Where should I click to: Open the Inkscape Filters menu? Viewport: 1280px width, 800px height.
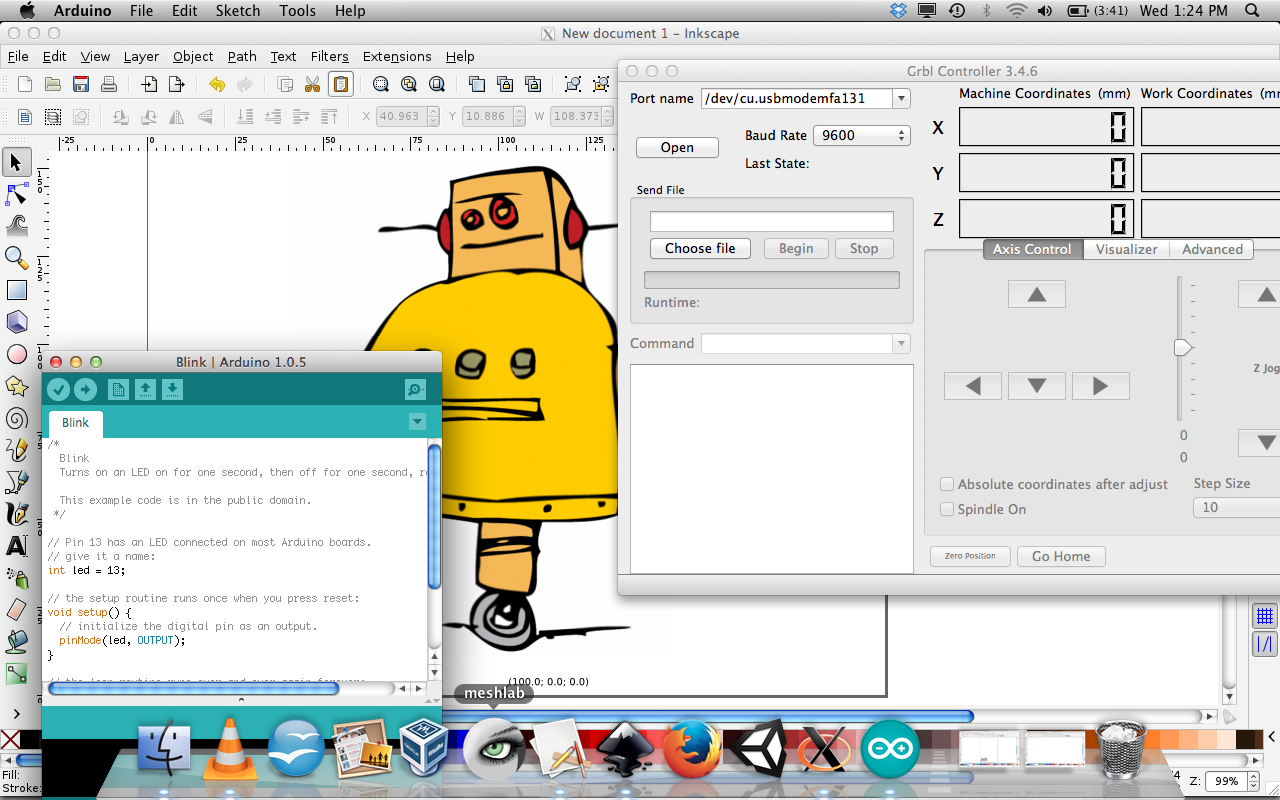(330, 56)
